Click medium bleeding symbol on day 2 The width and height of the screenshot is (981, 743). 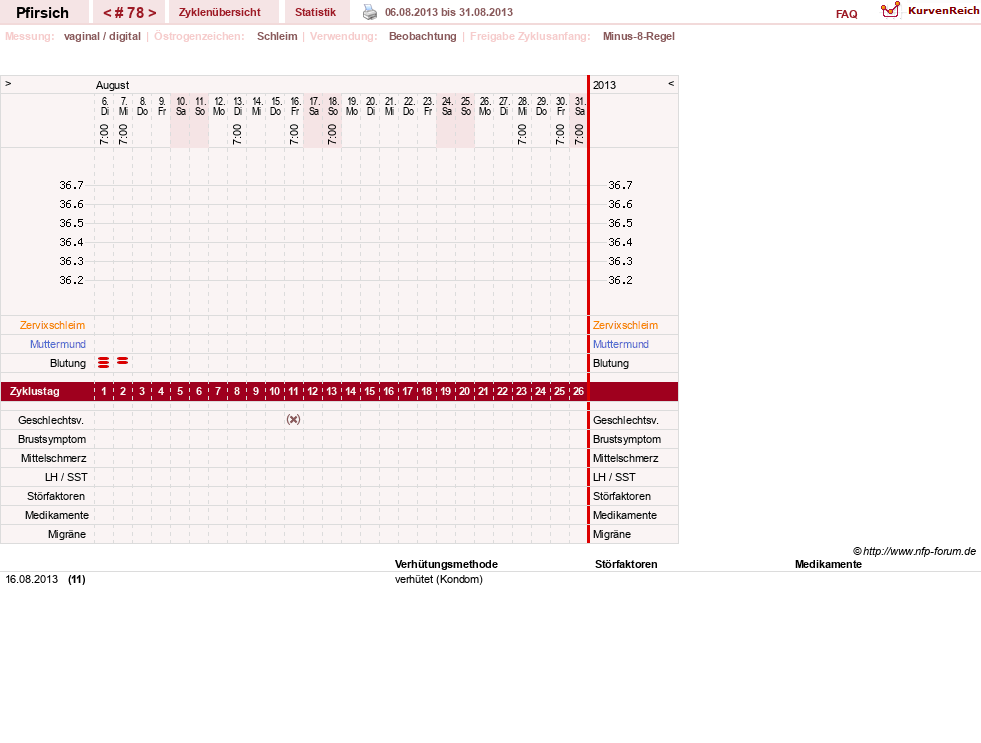(123, 361)
